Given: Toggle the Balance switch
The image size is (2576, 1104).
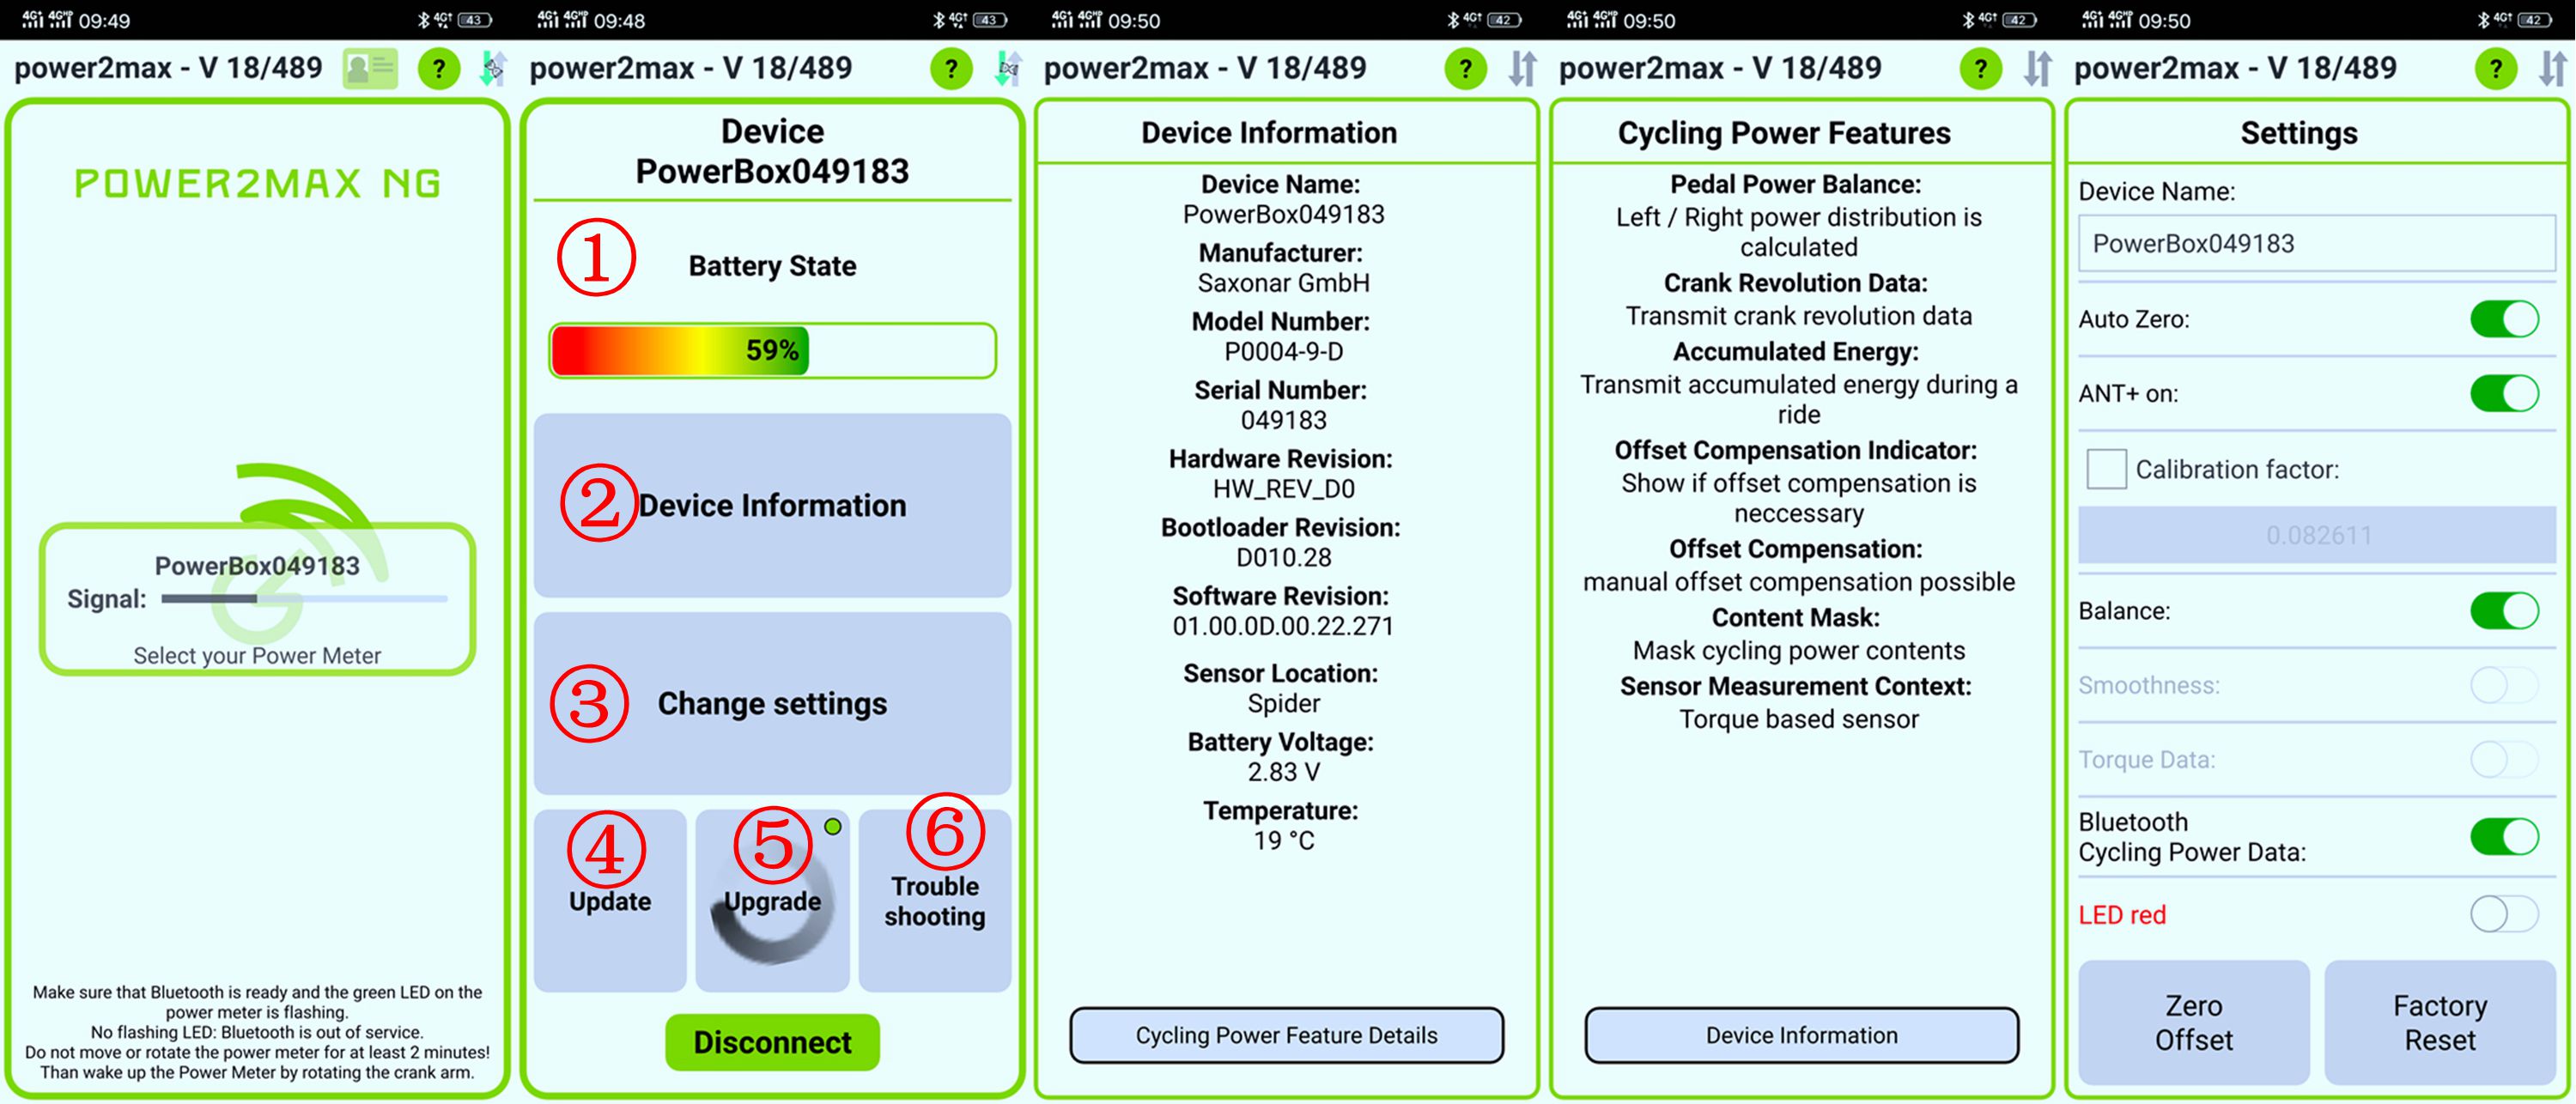Looking at the screenshot, I should pyautogui.click(x=2504, y=610).
